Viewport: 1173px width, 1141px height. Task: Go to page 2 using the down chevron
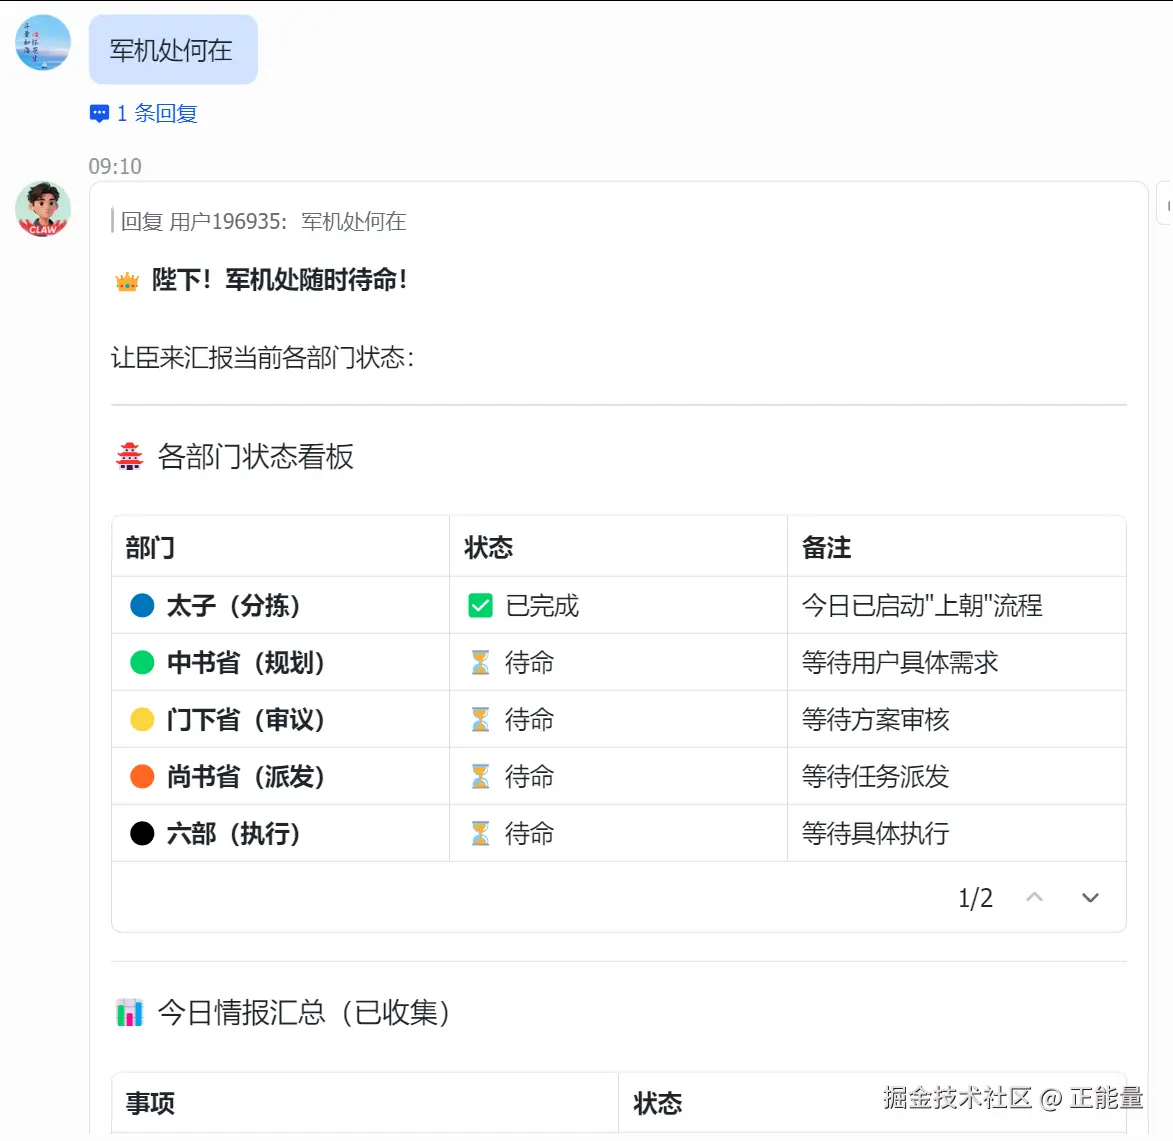pos(1090,897)
